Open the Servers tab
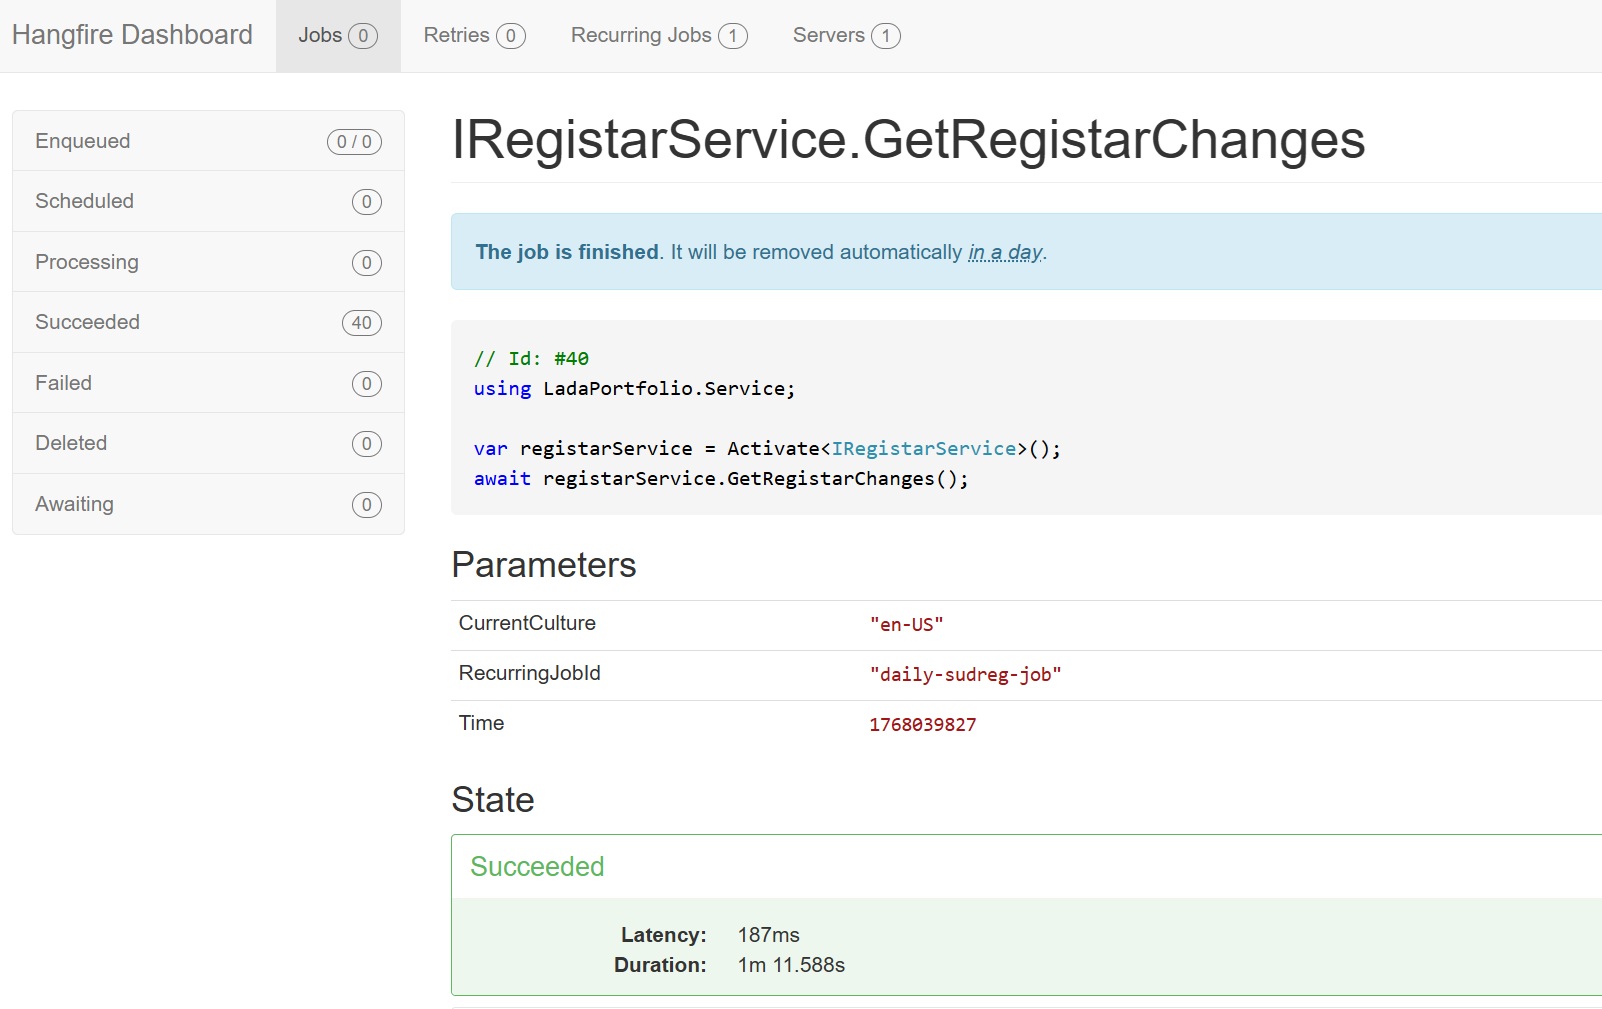The height and width of the screenshot is (1009, 1602). [845, 36]
